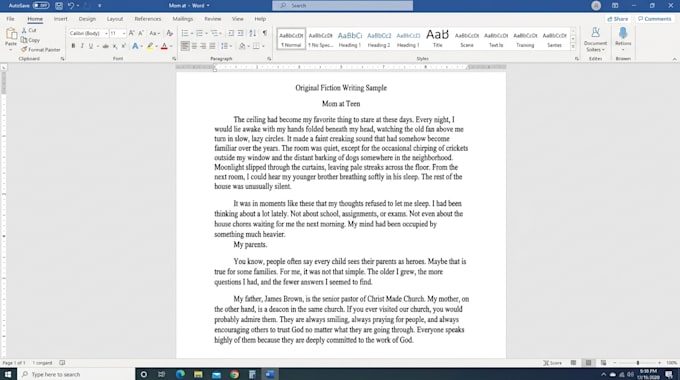Click the Share button
This screenshot has width=680, height=380.
618,19
